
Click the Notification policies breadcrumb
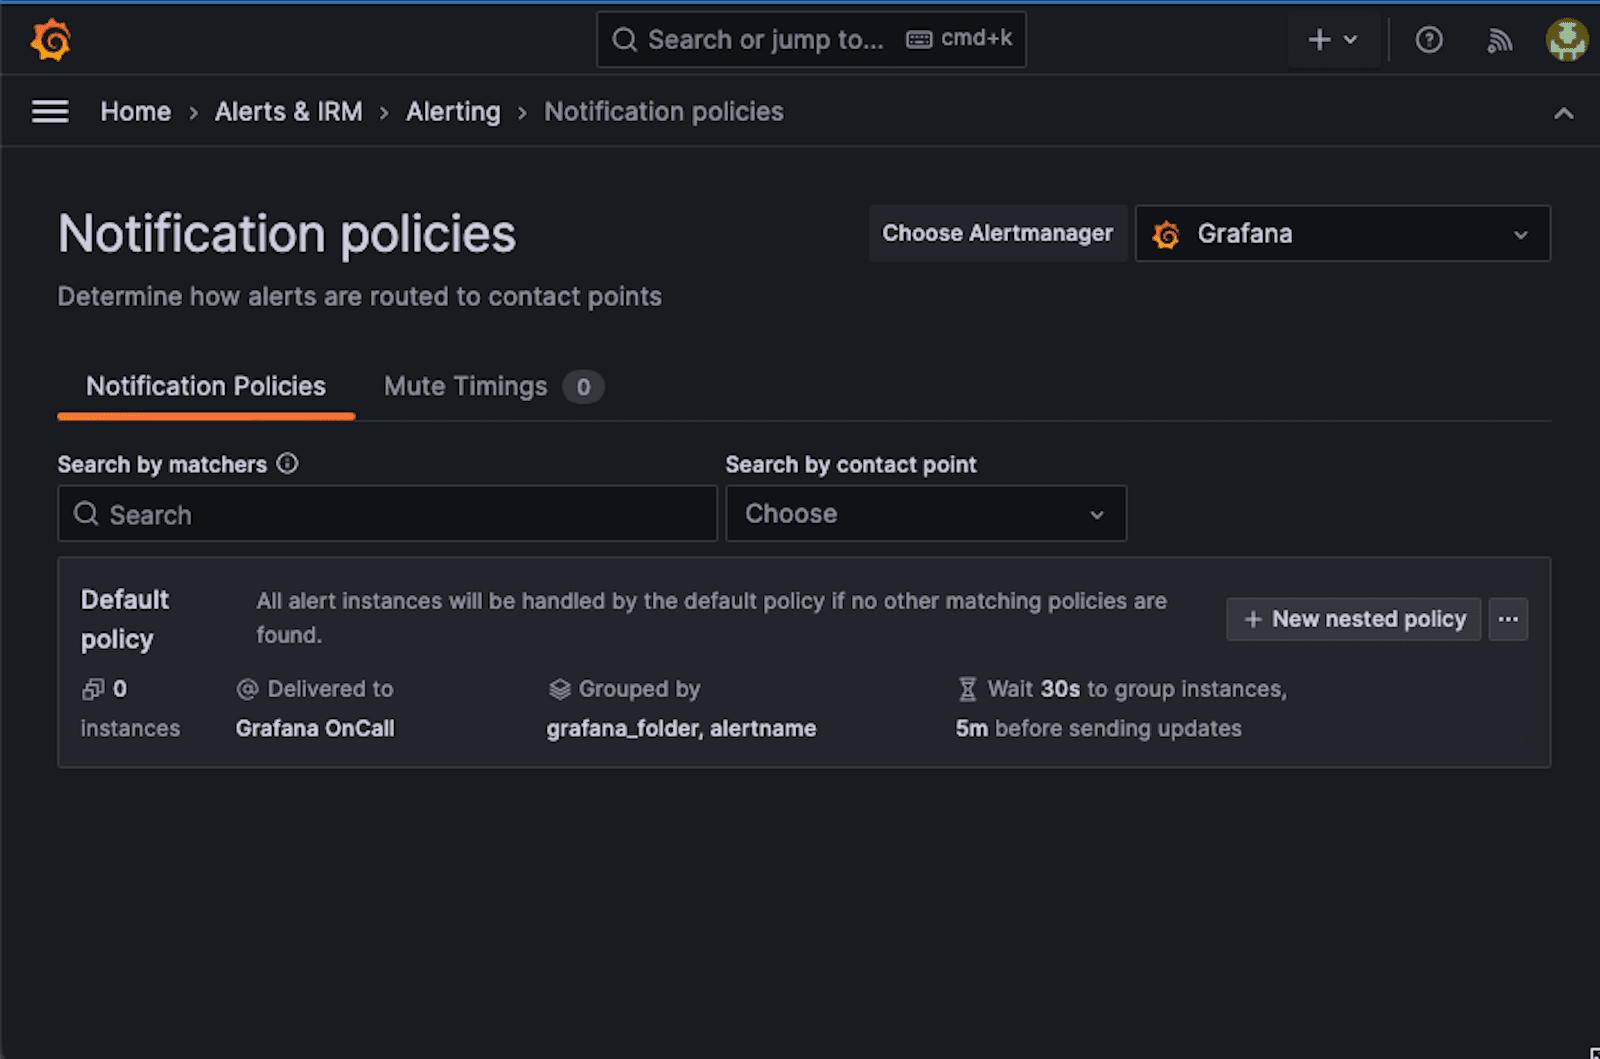tap(664, 111)
